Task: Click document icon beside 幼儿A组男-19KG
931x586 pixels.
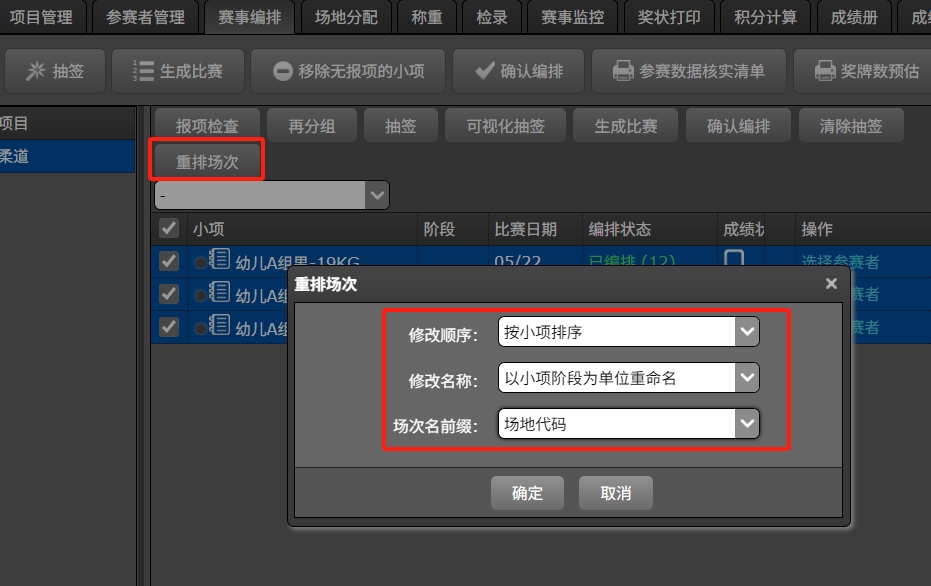Action: click(x=219, y=261)
